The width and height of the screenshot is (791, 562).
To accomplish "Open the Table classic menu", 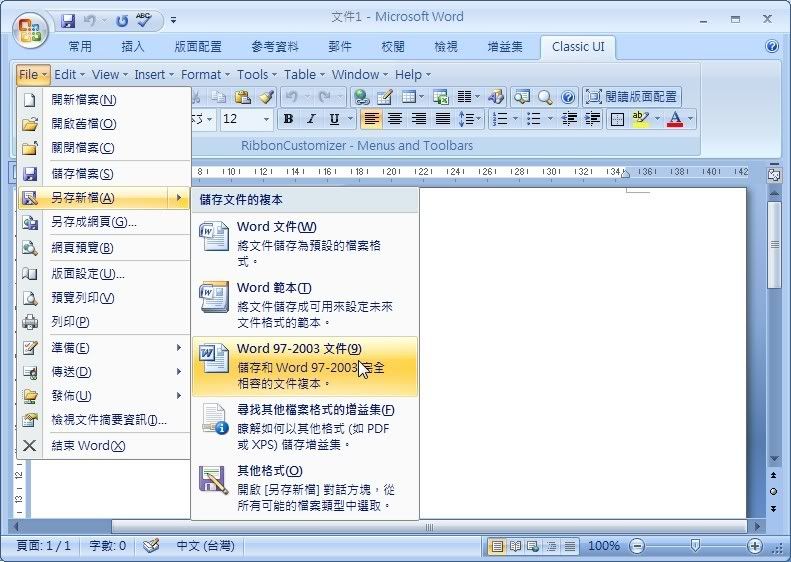I will click(304, 75).
